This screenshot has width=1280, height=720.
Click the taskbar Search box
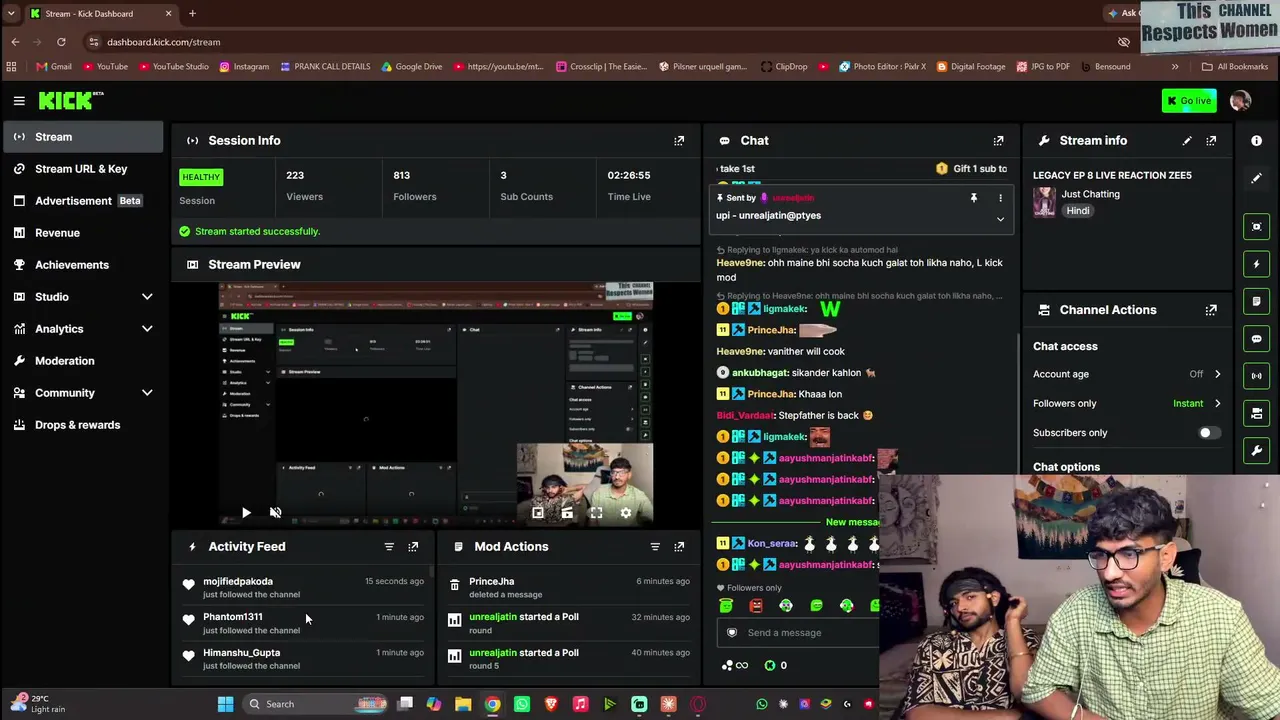pyautogui.click(x=316, y=704)
